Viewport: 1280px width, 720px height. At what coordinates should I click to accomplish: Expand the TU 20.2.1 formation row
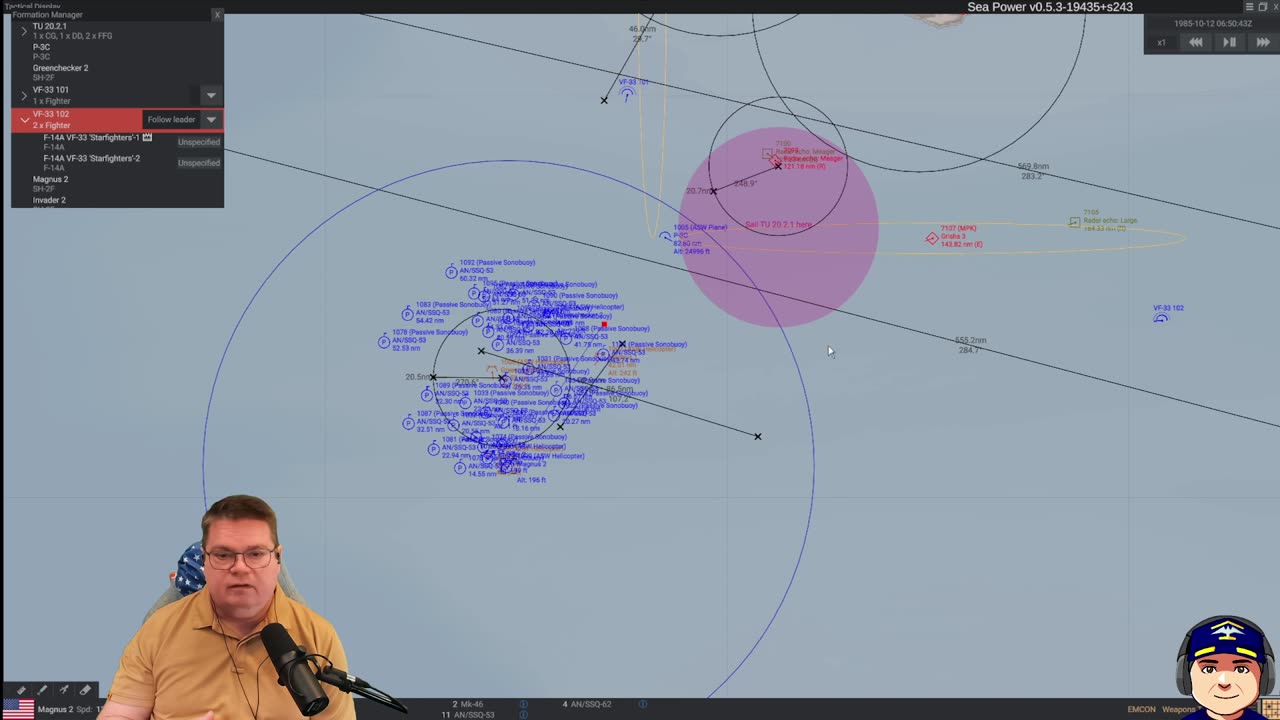(24, 31)
